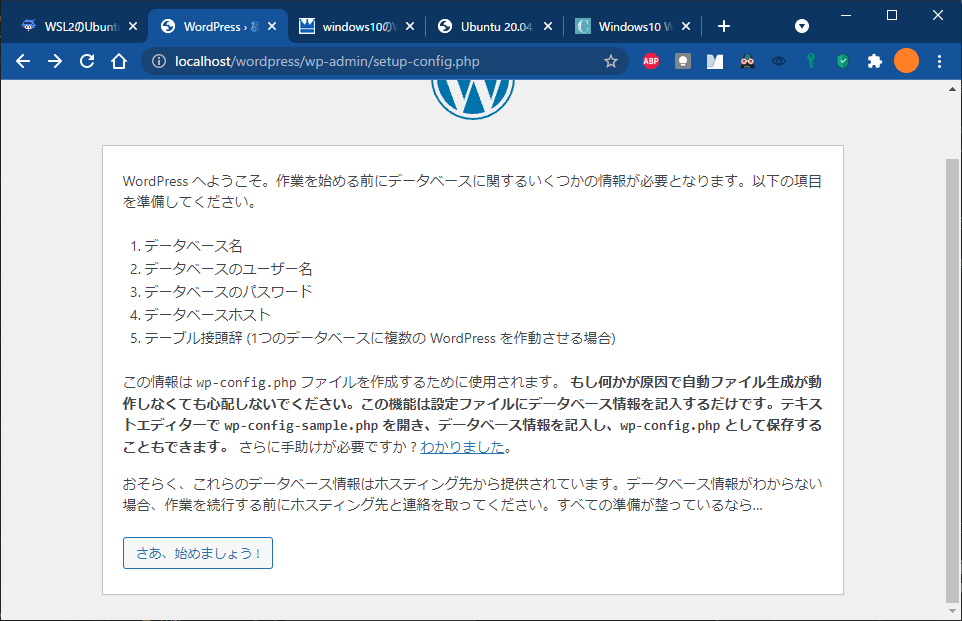Open the browser home page
The width and height of the screenshot is (962, 621).
tap(119, 61)
